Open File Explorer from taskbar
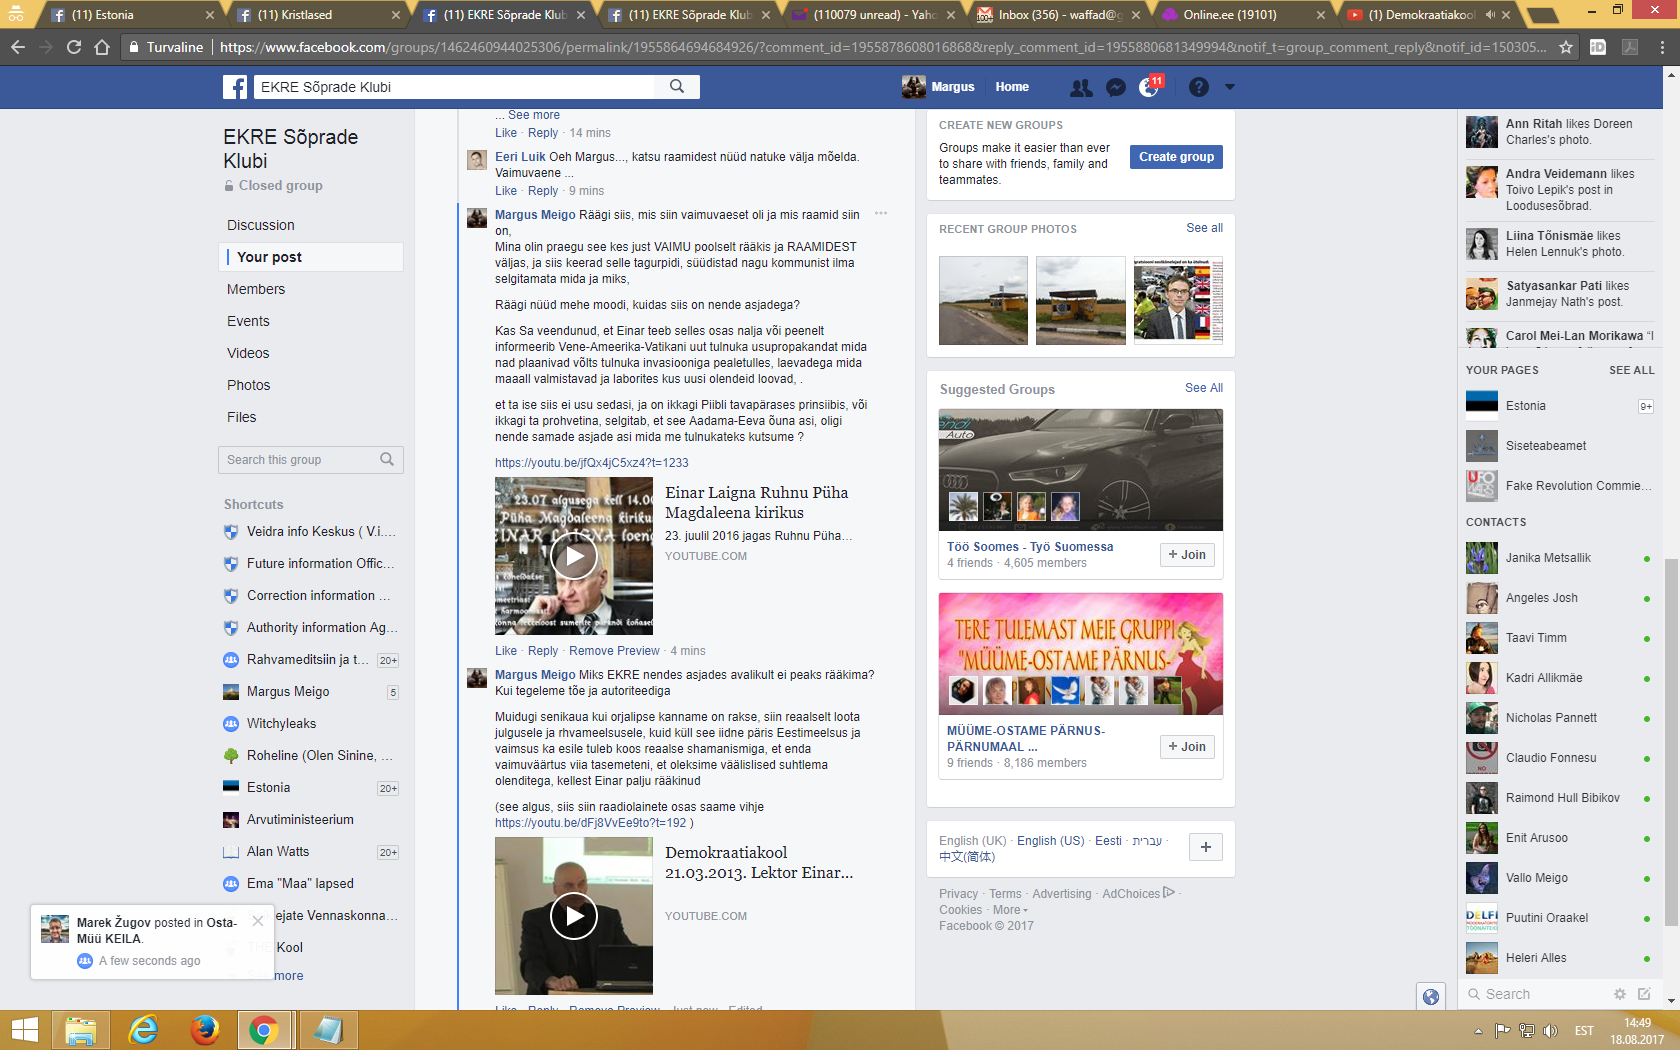 (x=81, y=1030)
